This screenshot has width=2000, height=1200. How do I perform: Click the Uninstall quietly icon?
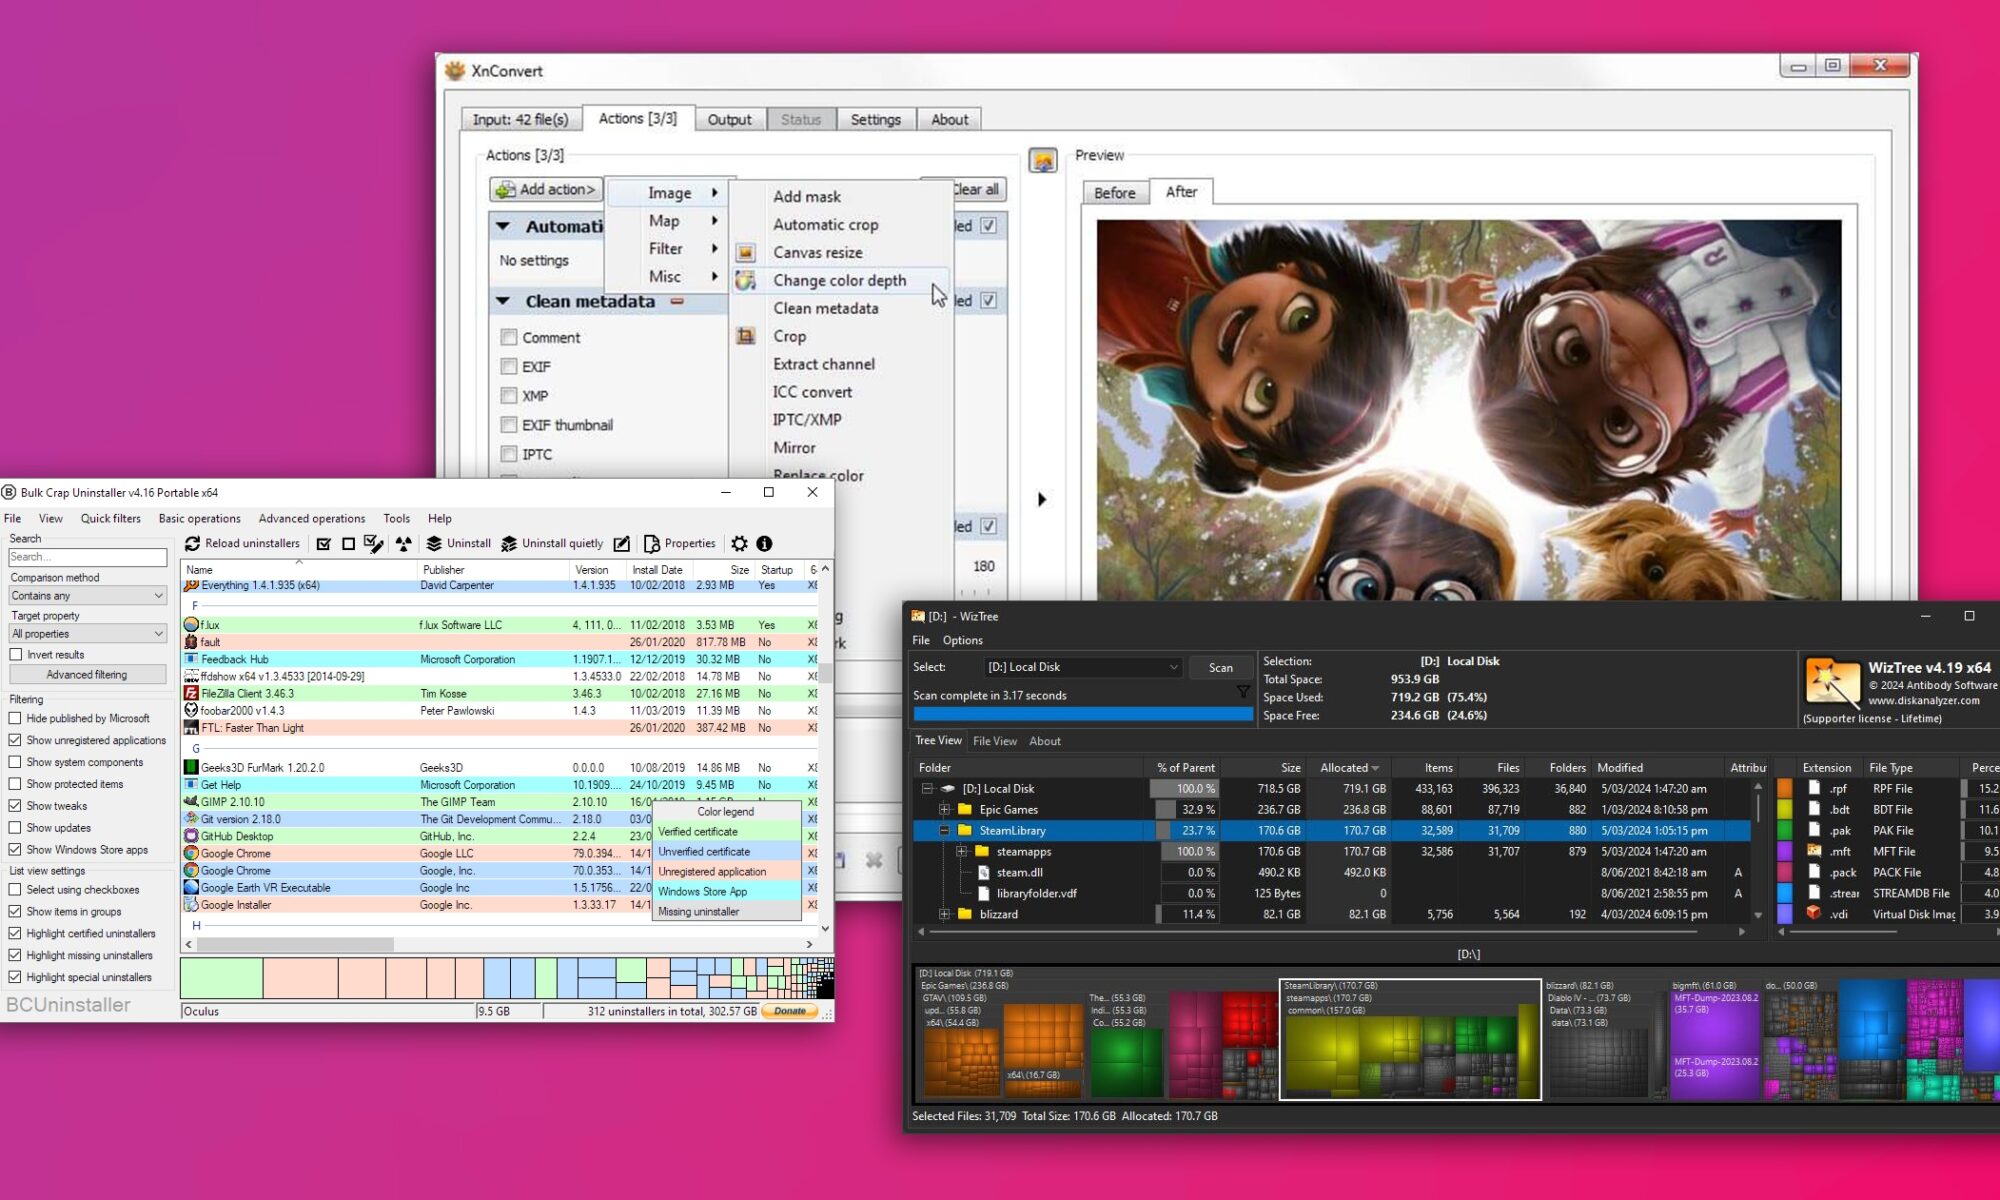[509, 544]
